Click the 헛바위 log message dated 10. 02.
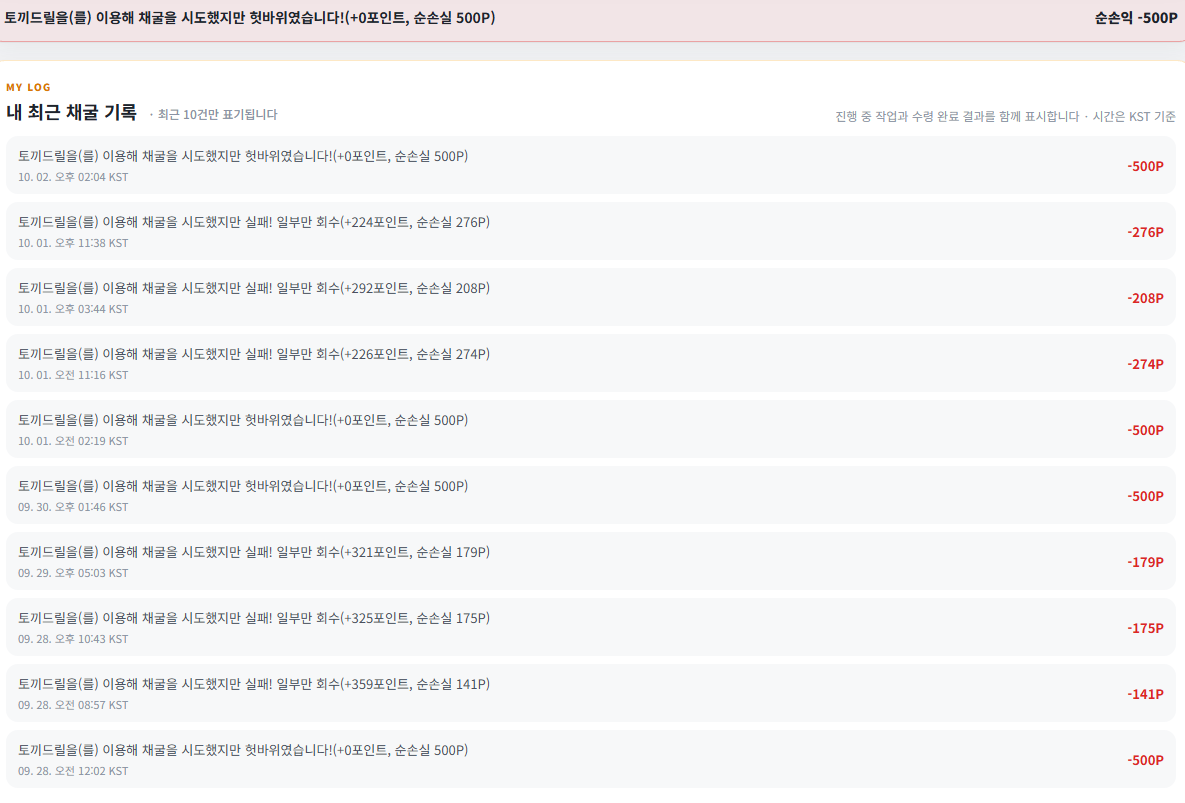 pos(243,156)
